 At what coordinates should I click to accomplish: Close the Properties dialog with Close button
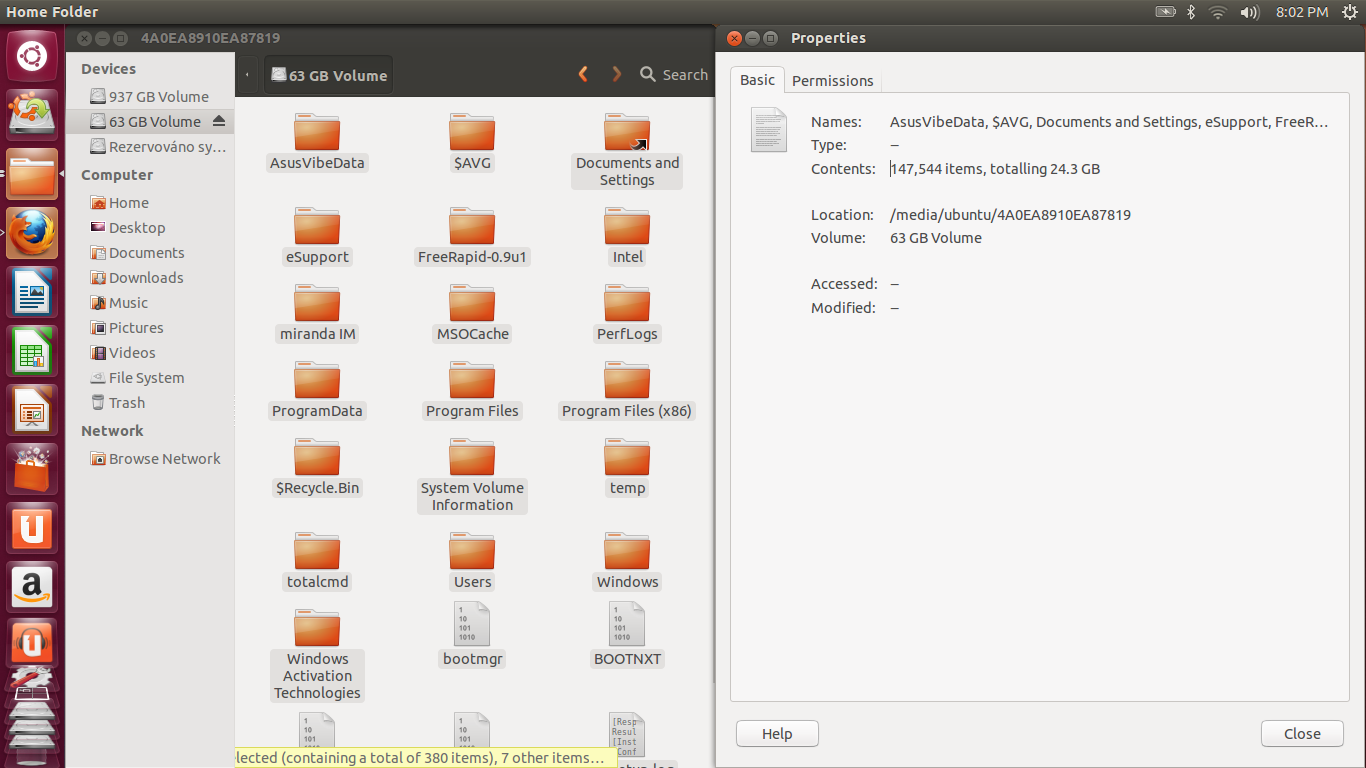[1302, 733]
